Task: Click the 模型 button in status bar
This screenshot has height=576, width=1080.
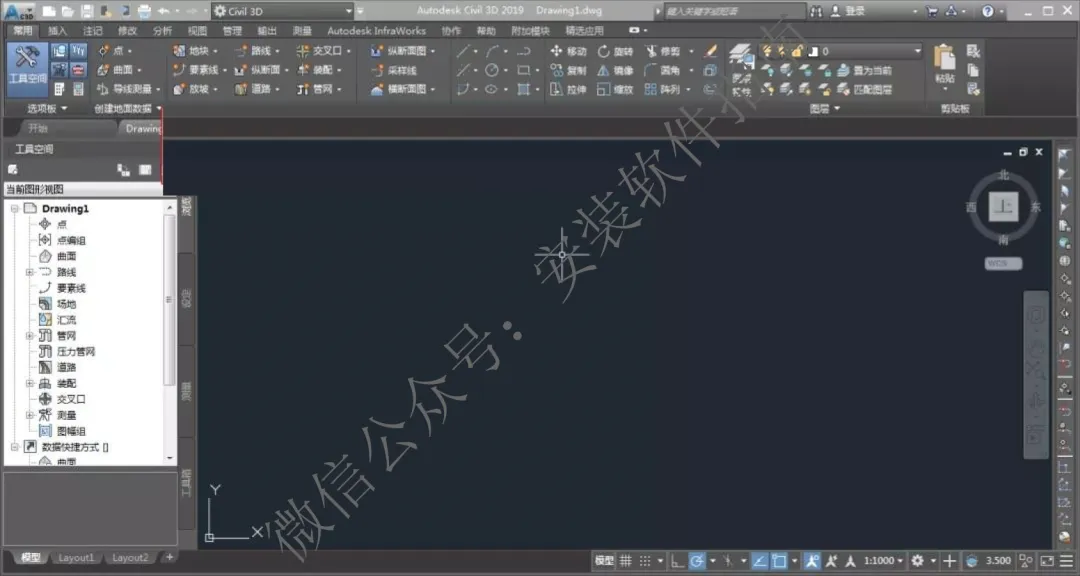Action: (x=604, y=561)
